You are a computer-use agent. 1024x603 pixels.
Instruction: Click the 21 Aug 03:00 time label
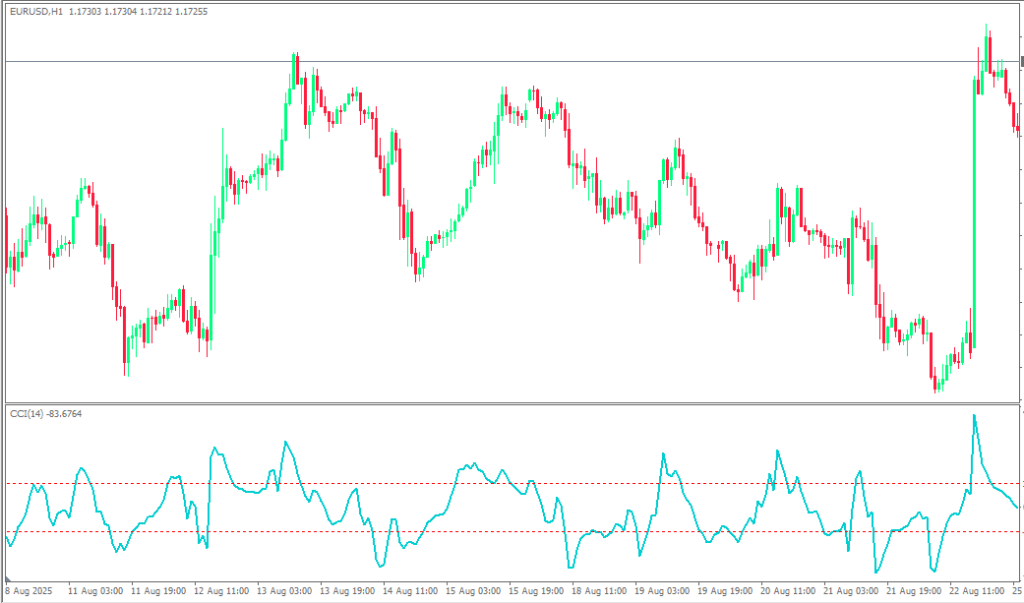[x=851, y=591]
